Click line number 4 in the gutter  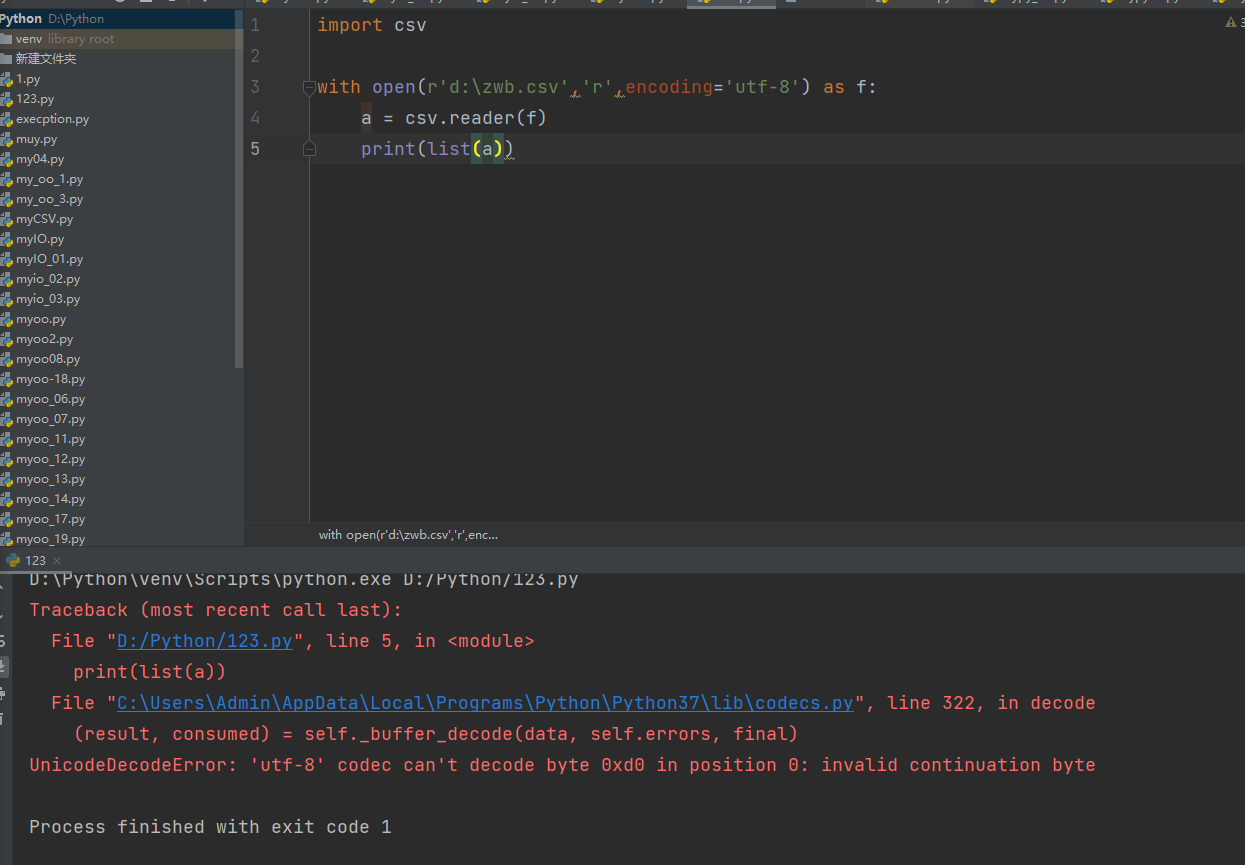tap(255, 118)
